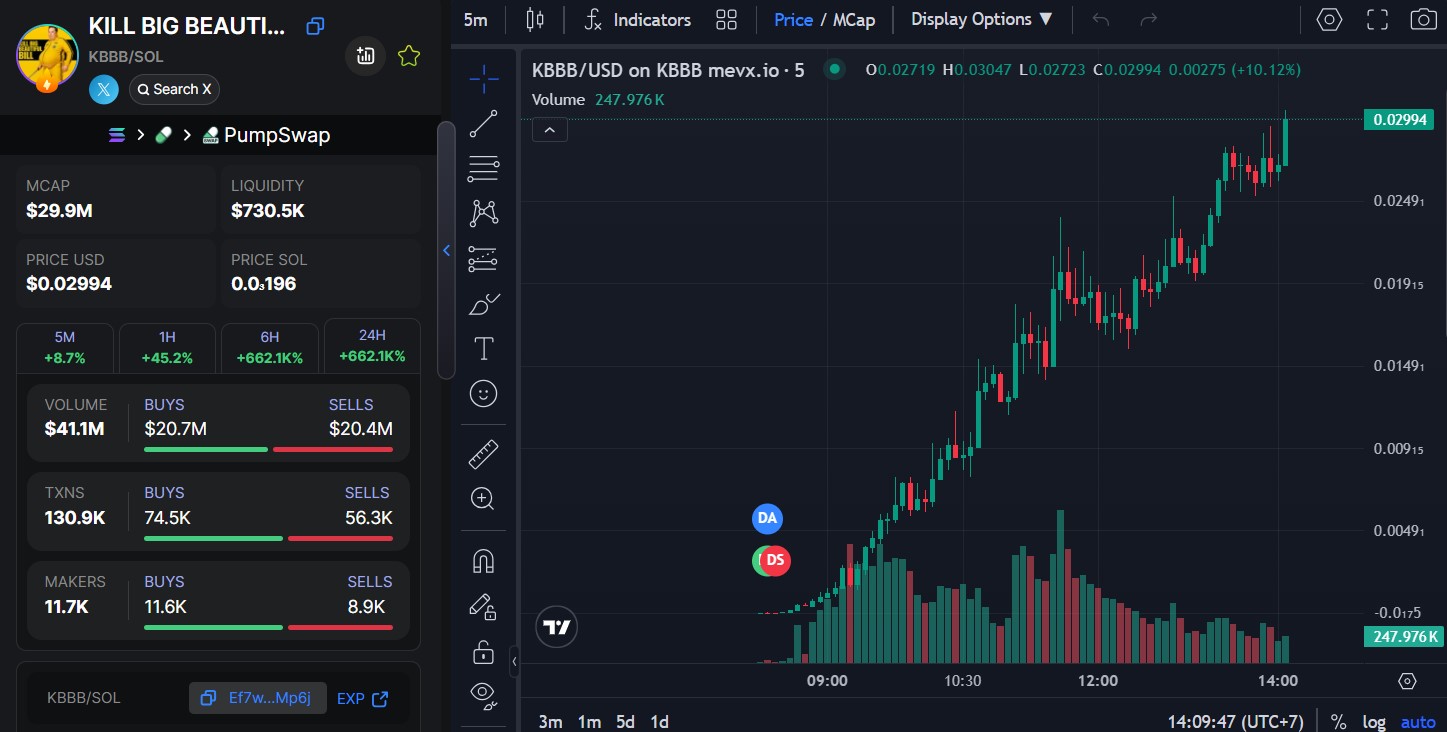Switch to the 1H stats tab
The image size is (1447, 732).
coord(167,347)
